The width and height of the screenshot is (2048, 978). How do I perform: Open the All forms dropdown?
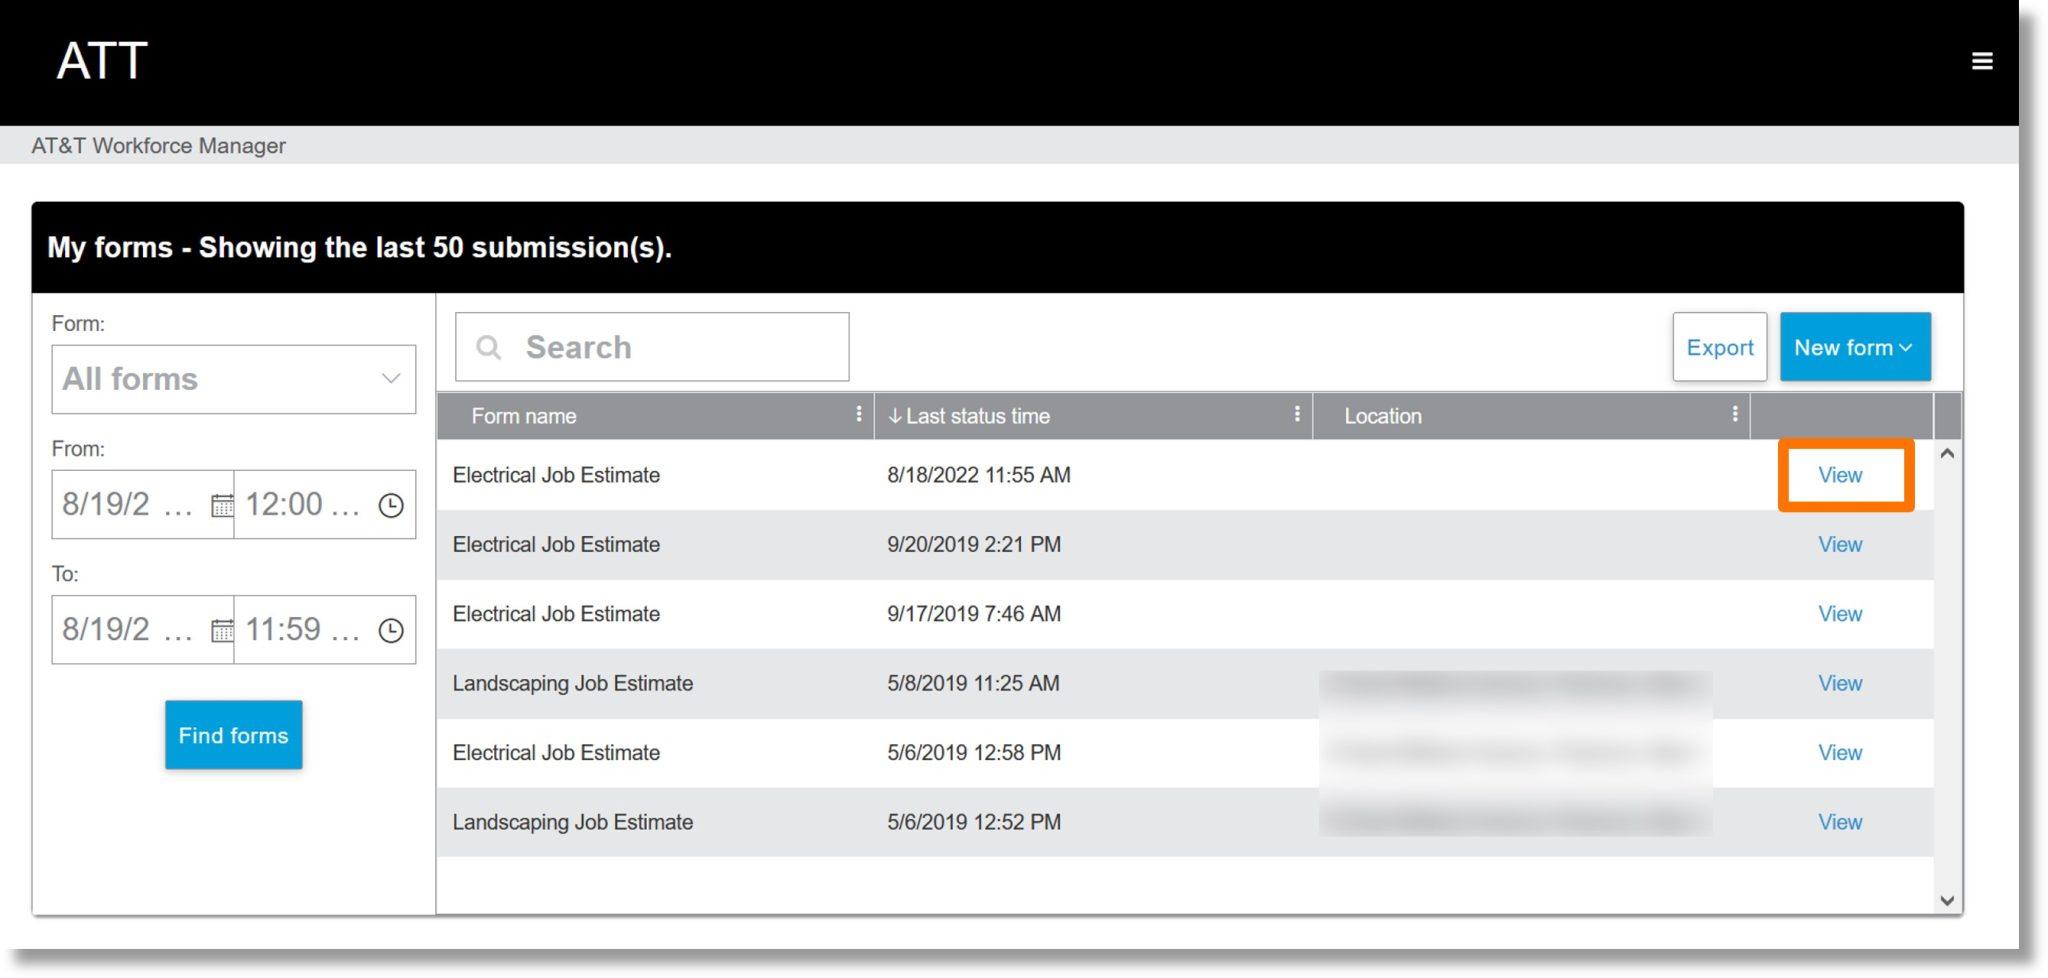233,379
